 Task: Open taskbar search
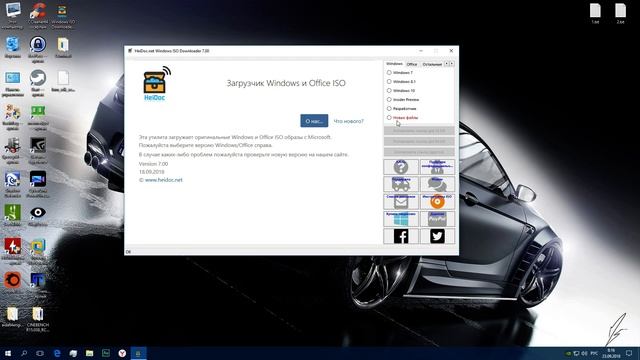click(x=24, y=353)
